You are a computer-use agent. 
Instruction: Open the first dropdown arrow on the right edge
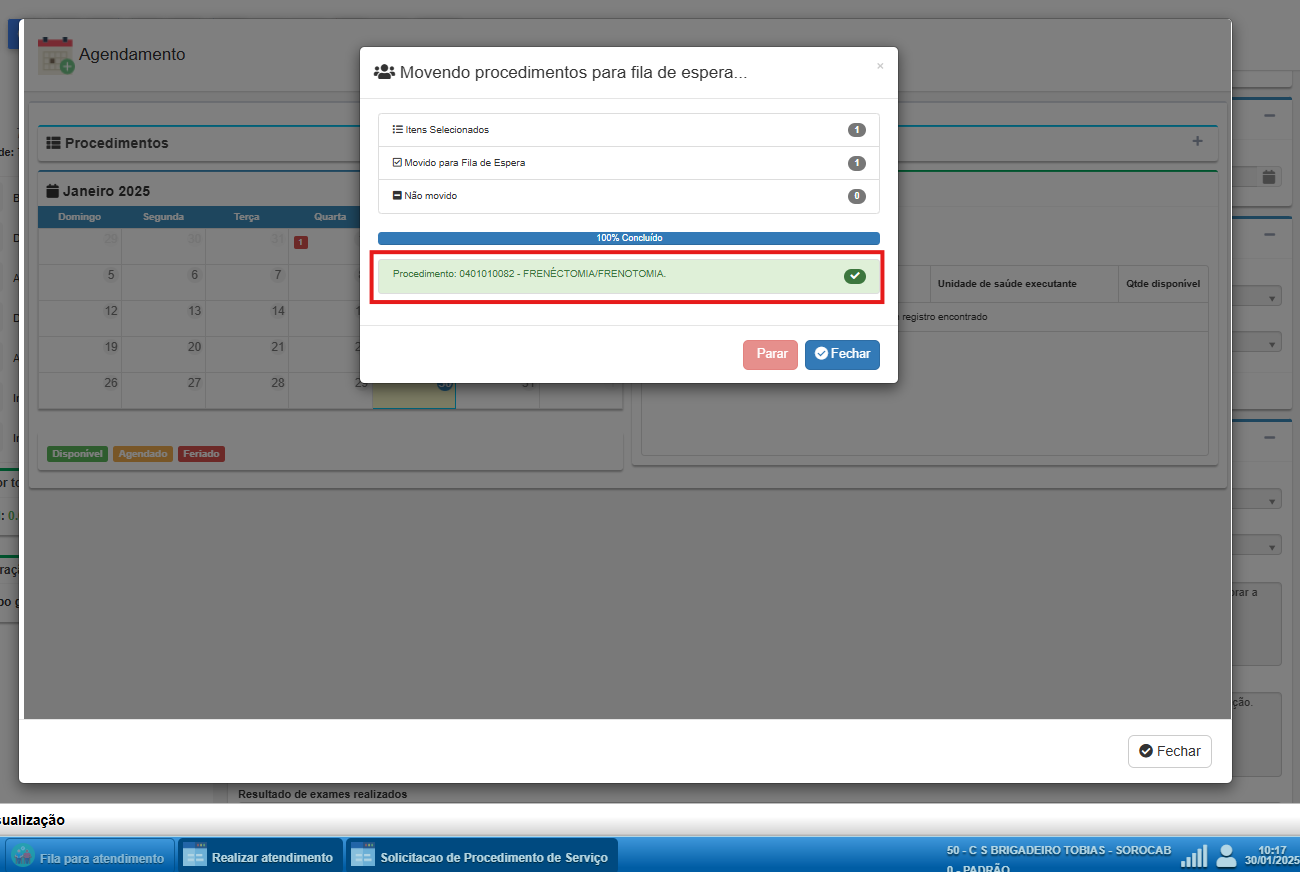tap(1273, 298)
